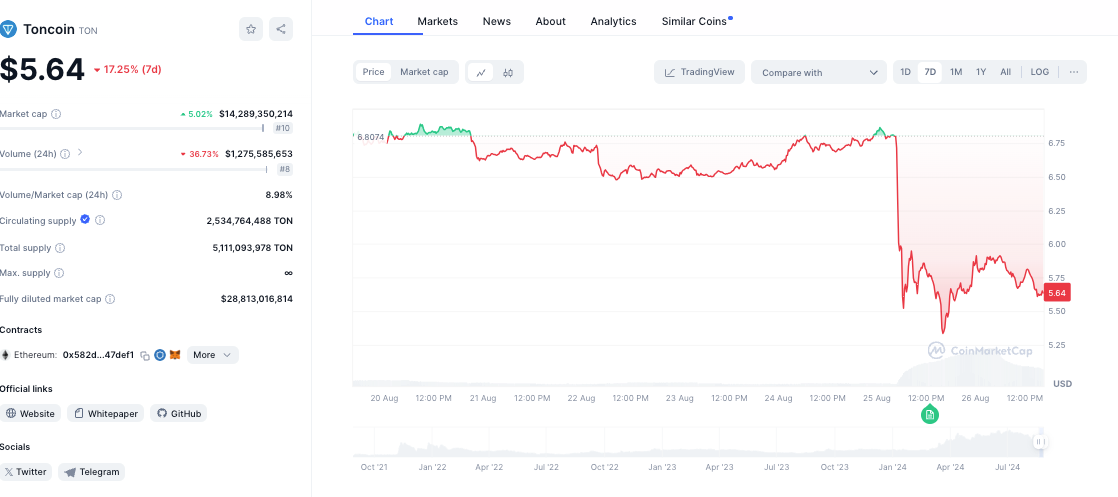Open the Markets tab
This screenshot has width=1118, height=497.
[438, 21]
